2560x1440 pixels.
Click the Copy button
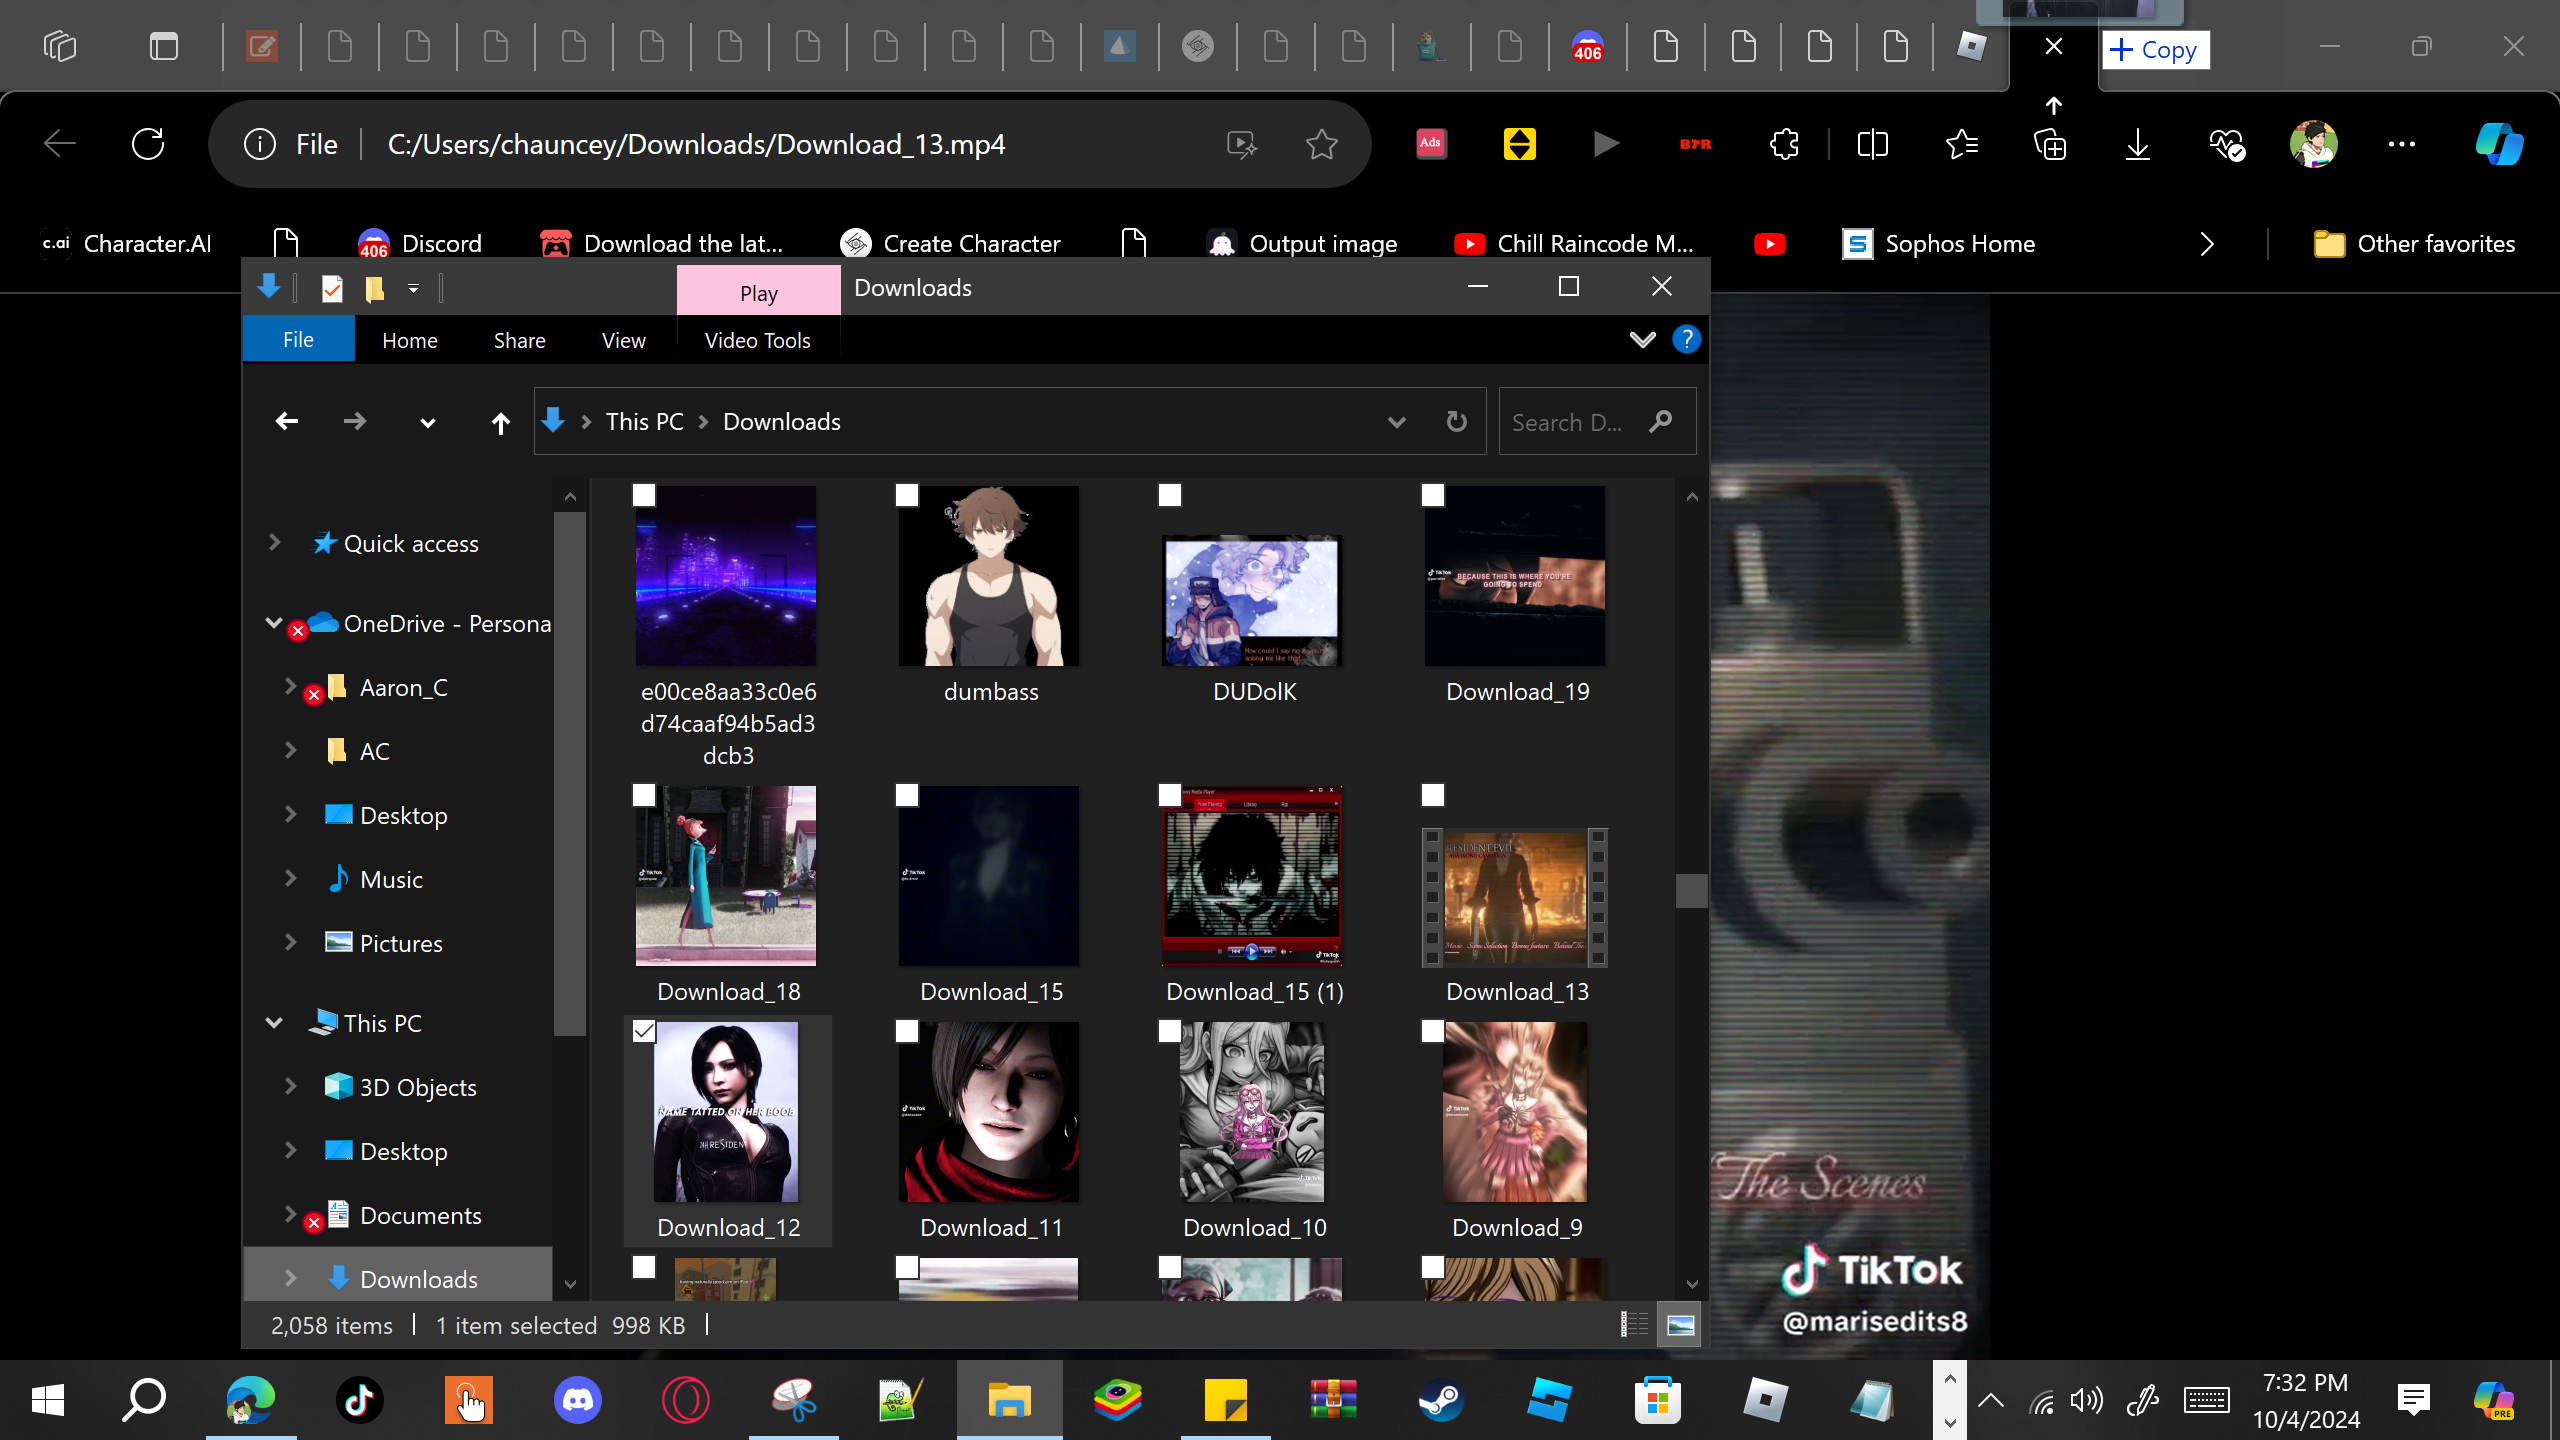pos(2156,49)
